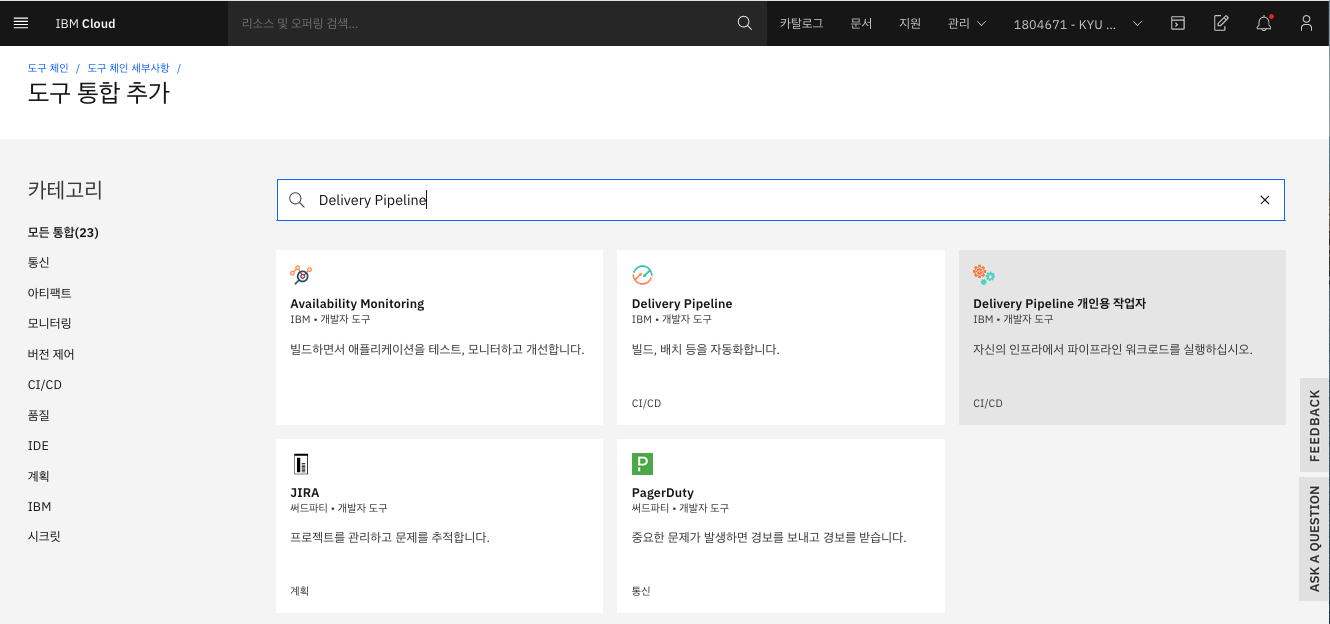Open 지원 in the top navigation
1330x624 pixels.
pyautogui.click(x=910, y=23)
